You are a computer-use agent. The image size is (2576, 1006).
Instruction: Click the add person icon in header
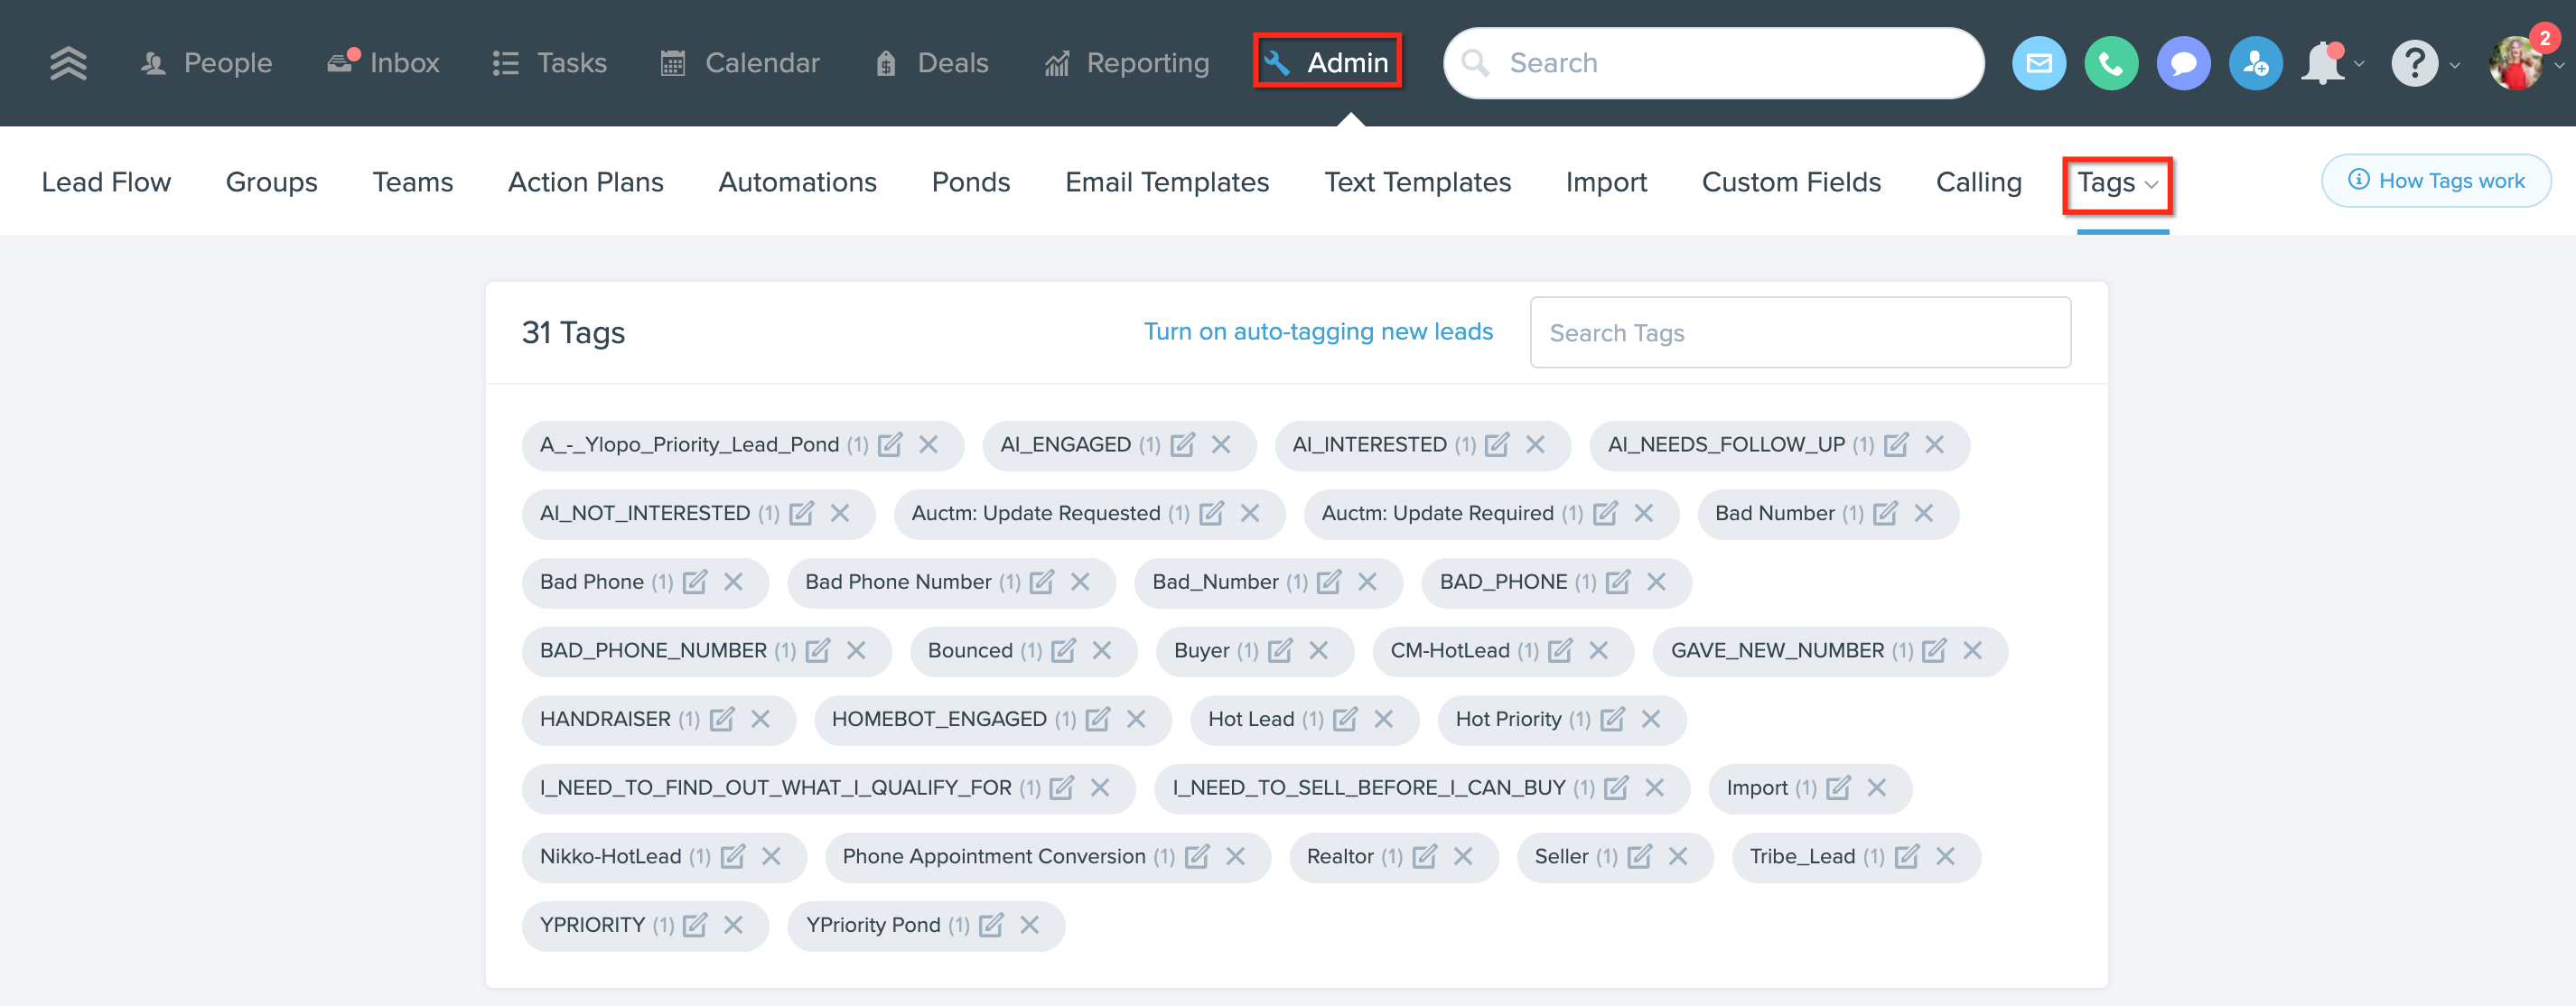click(2255, 63)
